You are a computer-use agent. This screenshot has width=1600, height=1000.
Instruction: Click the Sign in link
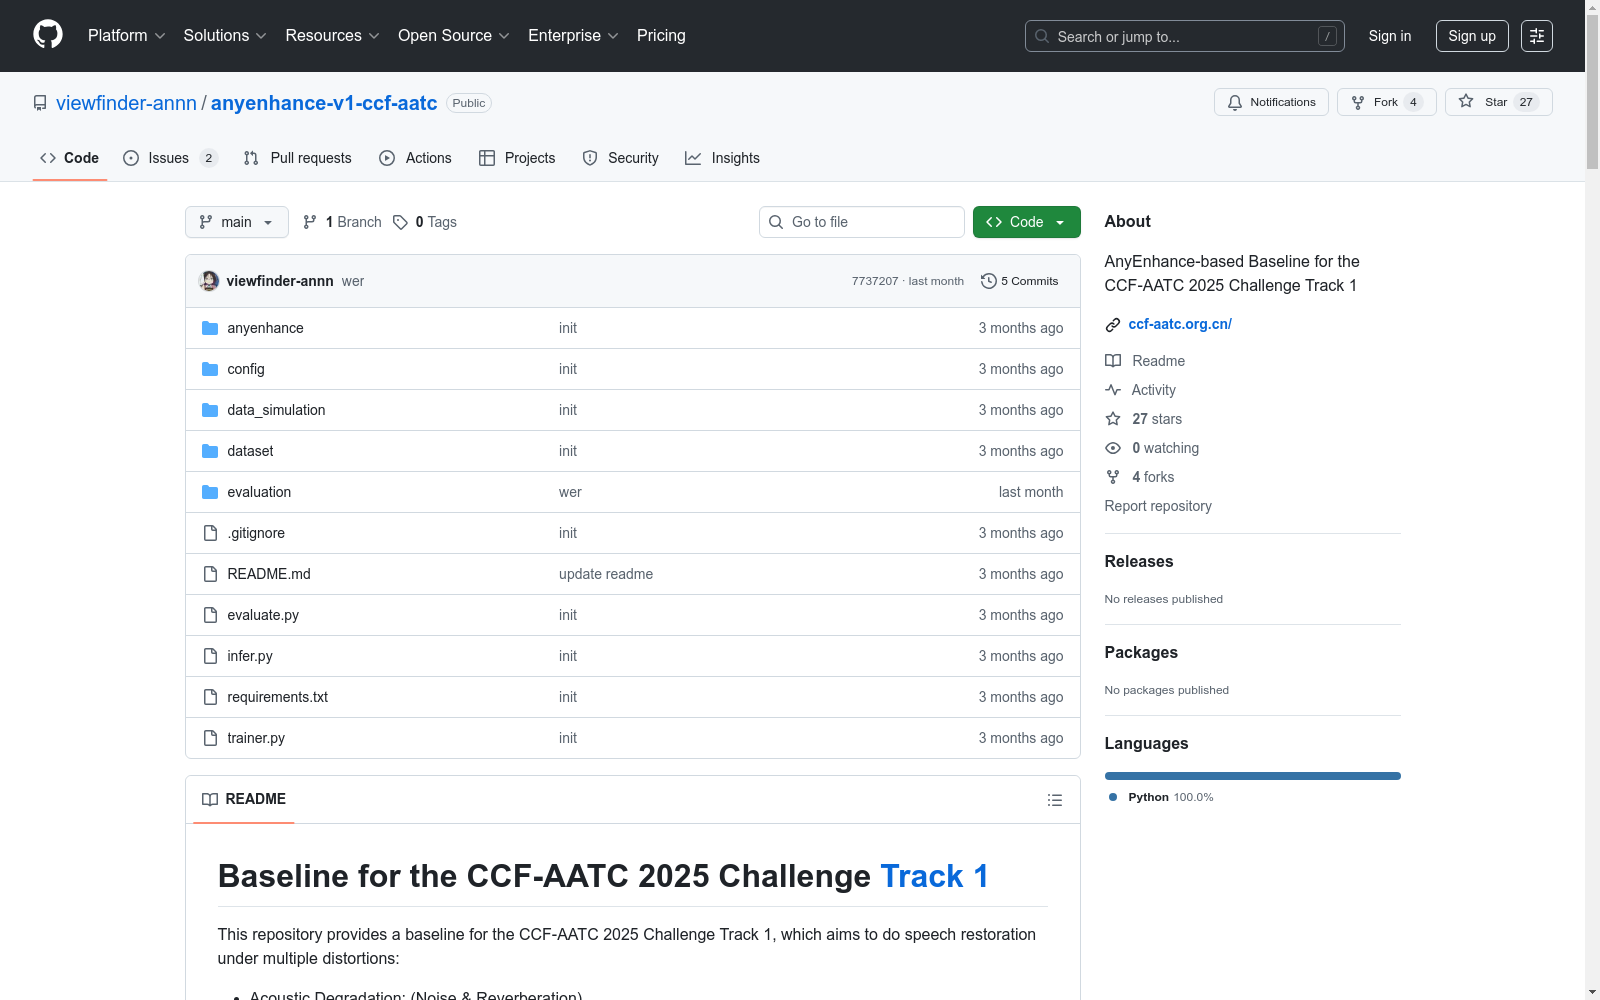point(1390,36)
